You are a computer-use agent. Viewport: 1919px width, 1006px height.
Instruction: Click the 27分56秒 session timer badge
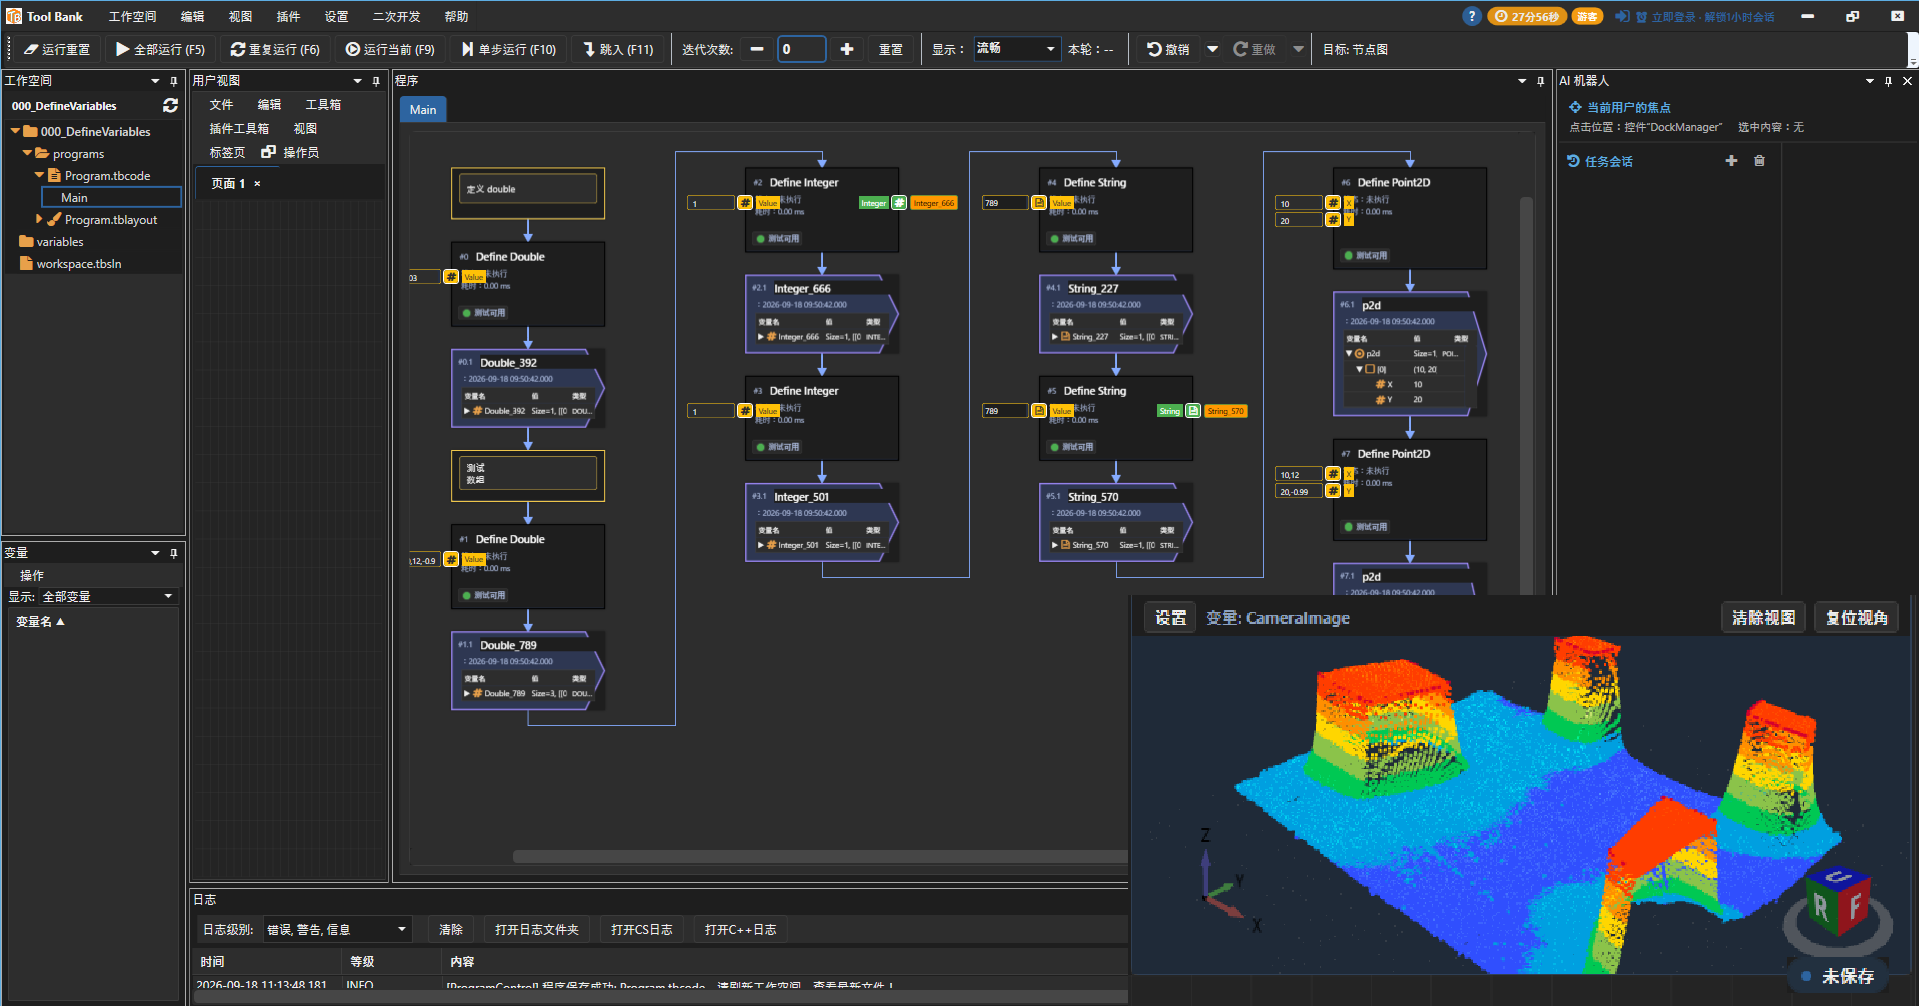tap(1526, 16)
